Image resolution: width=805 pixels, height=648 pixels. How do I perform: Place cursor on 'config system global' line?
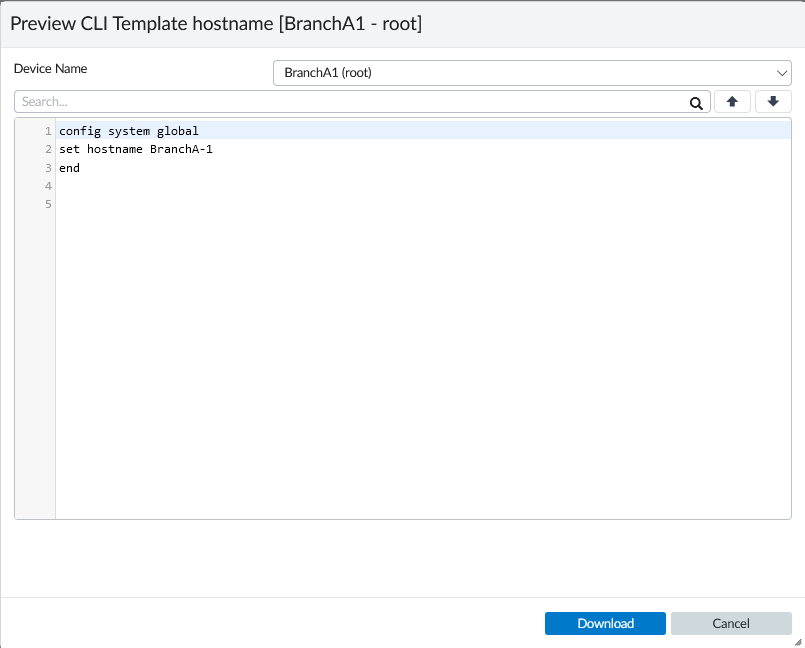tap(129, 131)
